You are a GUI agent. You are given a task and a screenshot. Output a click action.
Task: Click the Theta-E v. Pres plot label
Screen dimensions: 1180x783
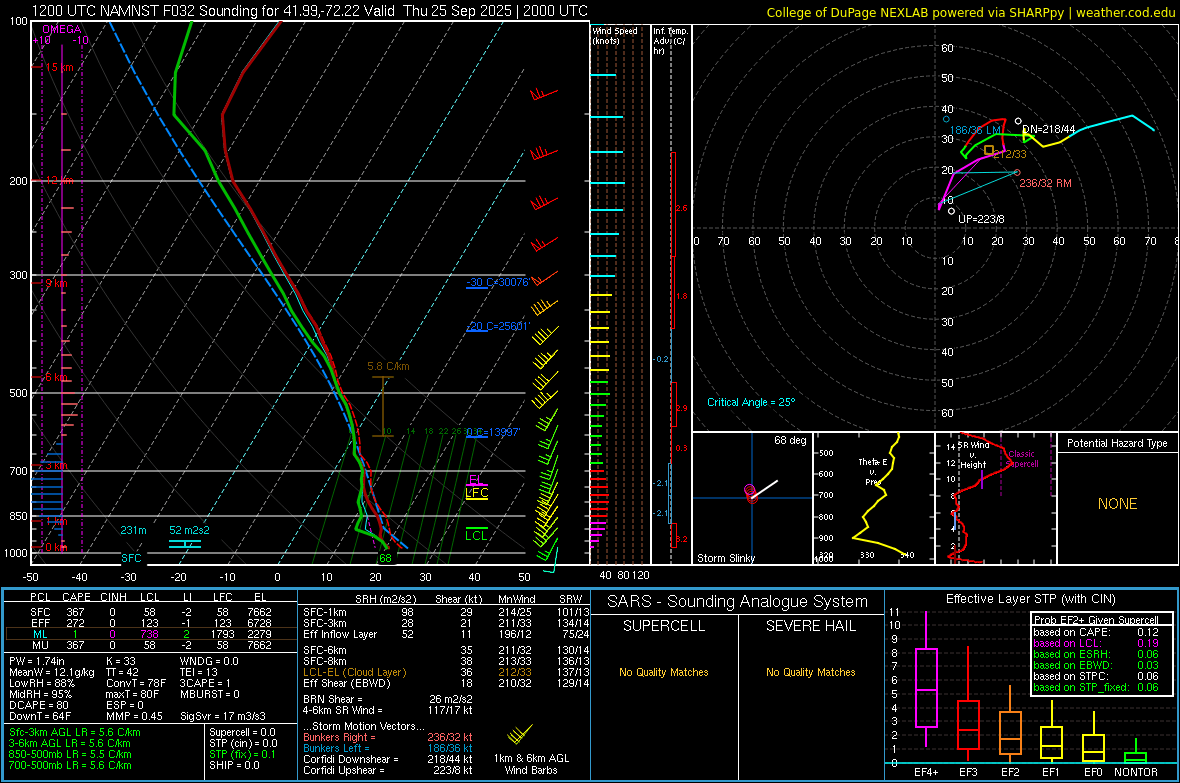tap(873, 472)
